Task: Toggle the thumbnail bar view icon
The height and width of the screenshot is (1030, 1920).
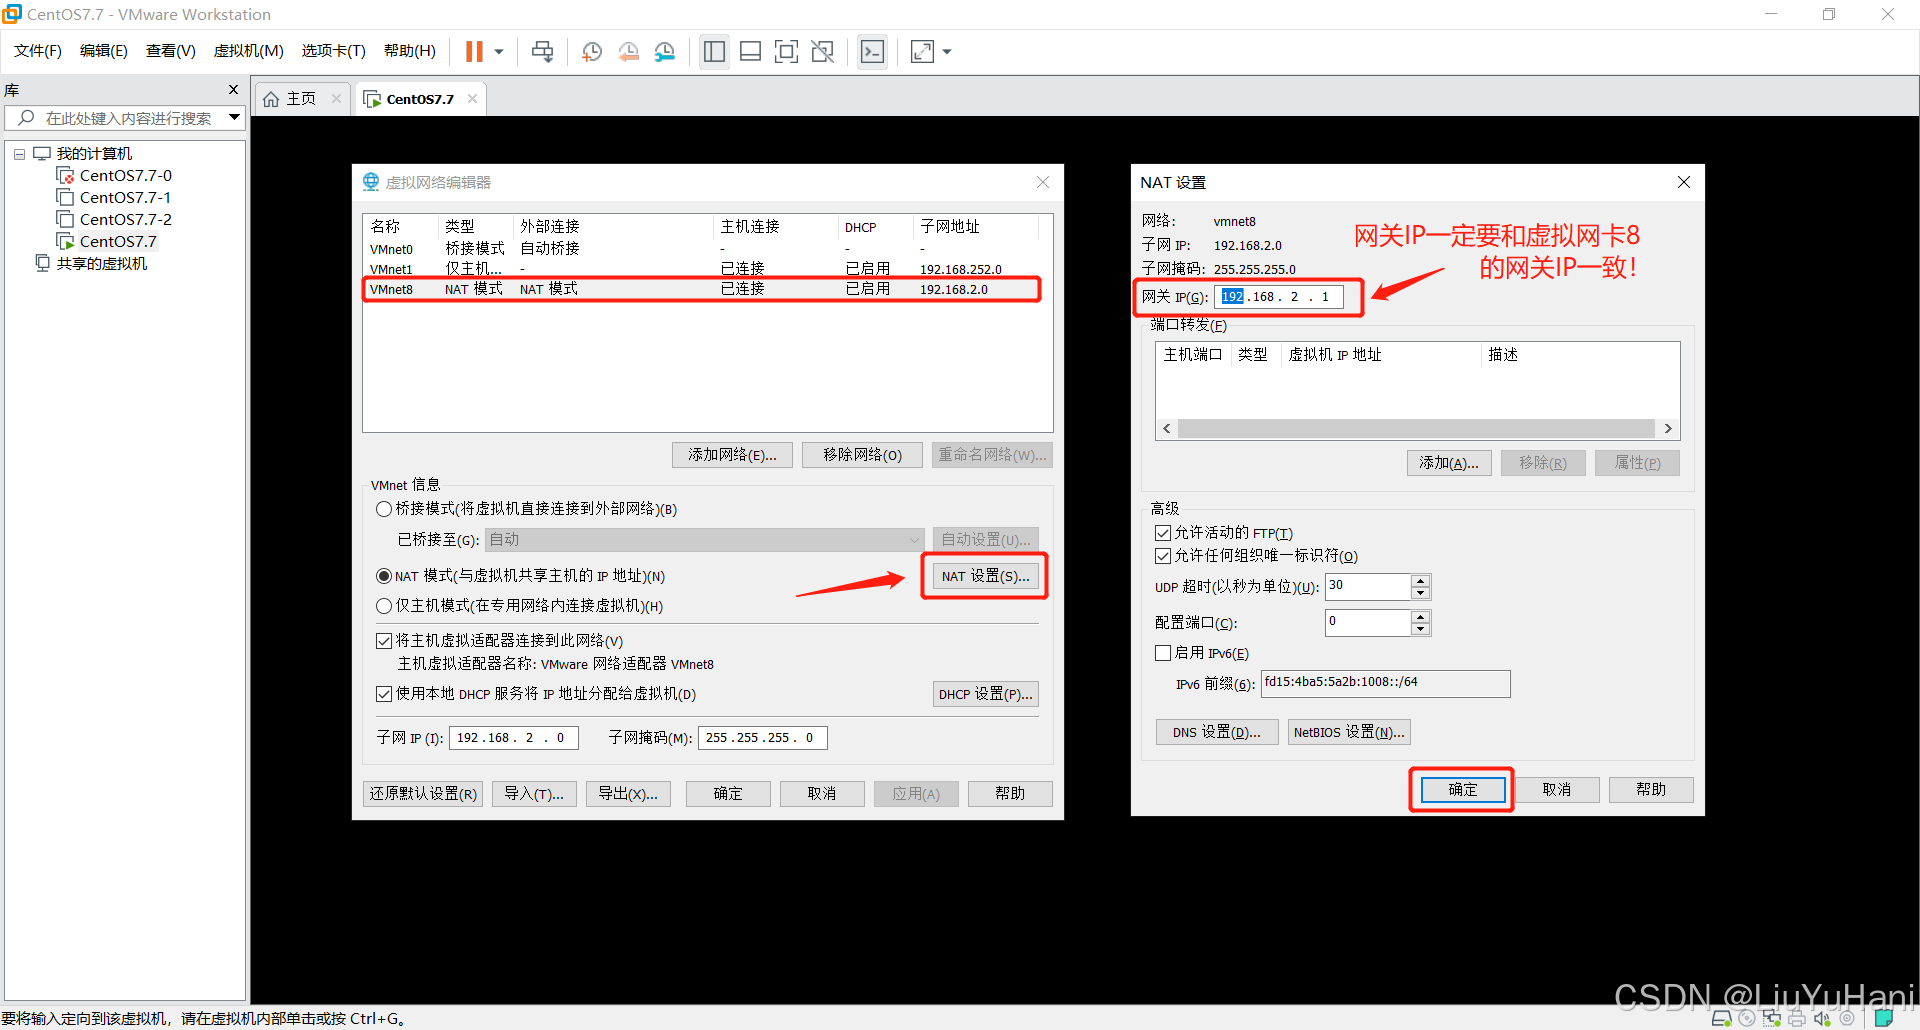Action: [751, 52]
